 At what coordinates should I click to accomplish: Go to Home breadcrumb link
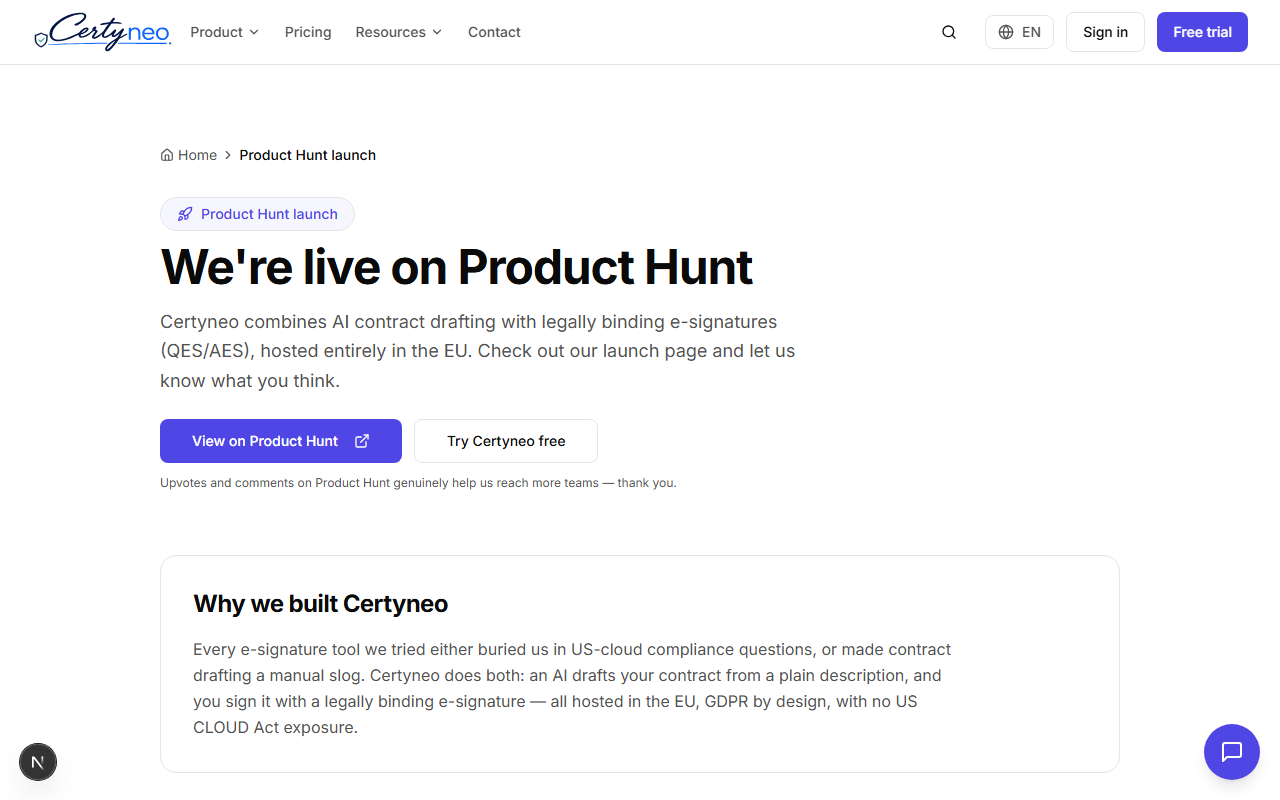[x=189, y=155]
